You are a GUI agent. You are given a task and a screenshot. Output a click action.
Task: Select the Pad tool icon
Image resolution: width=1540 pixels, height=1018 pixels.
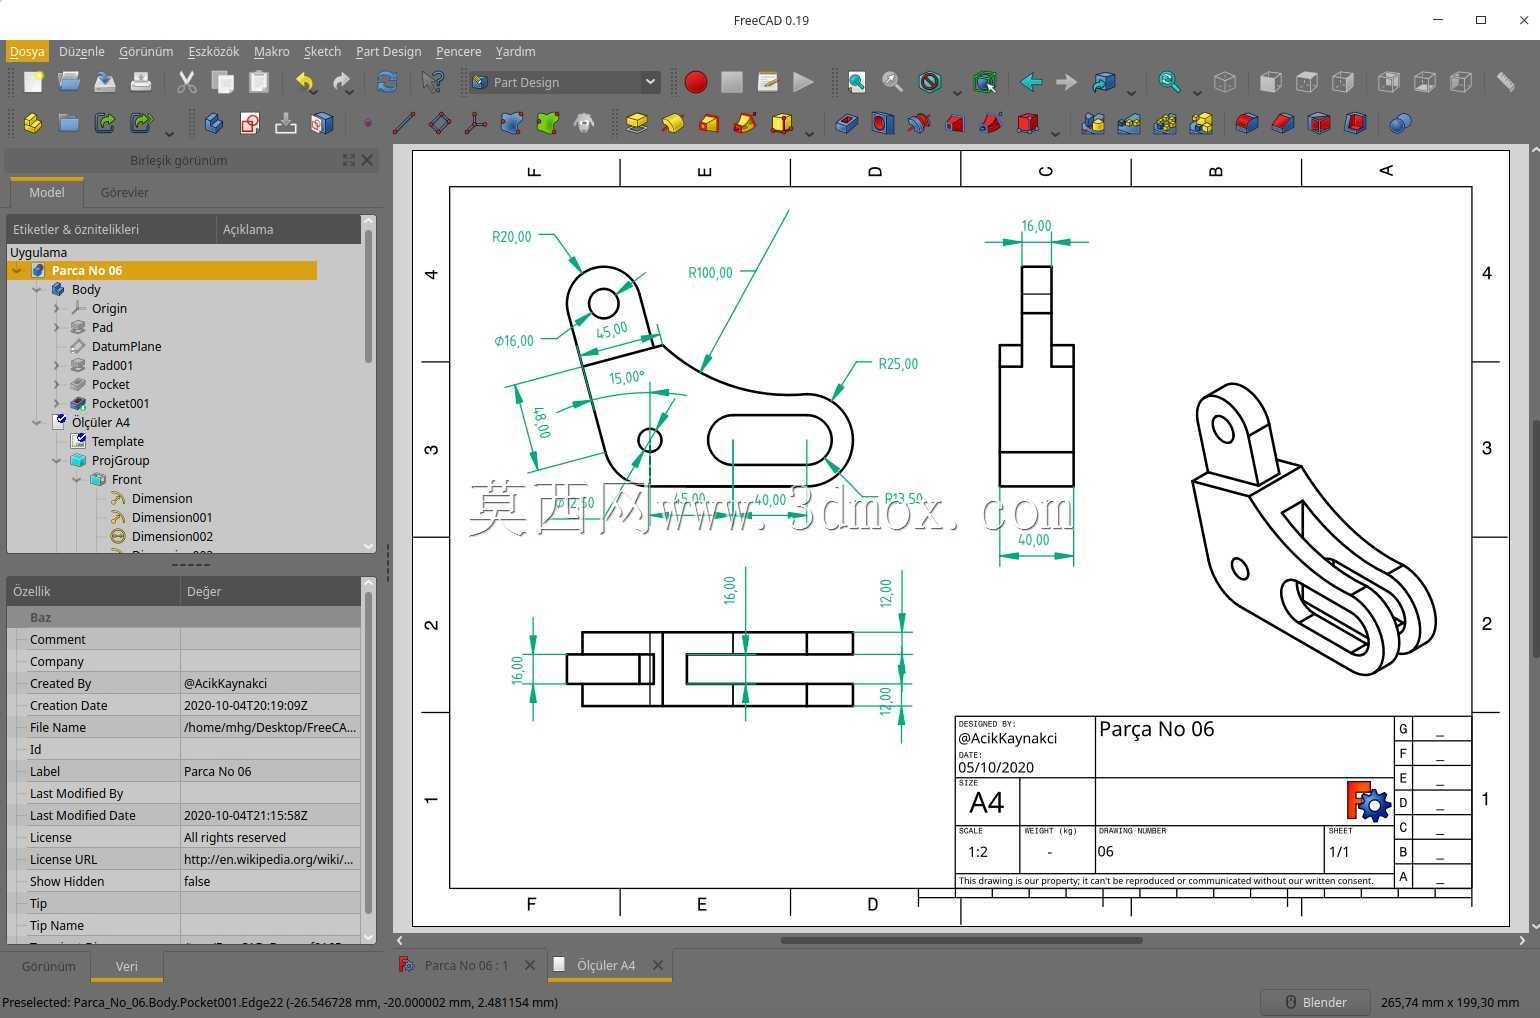[x=637, y=123]
